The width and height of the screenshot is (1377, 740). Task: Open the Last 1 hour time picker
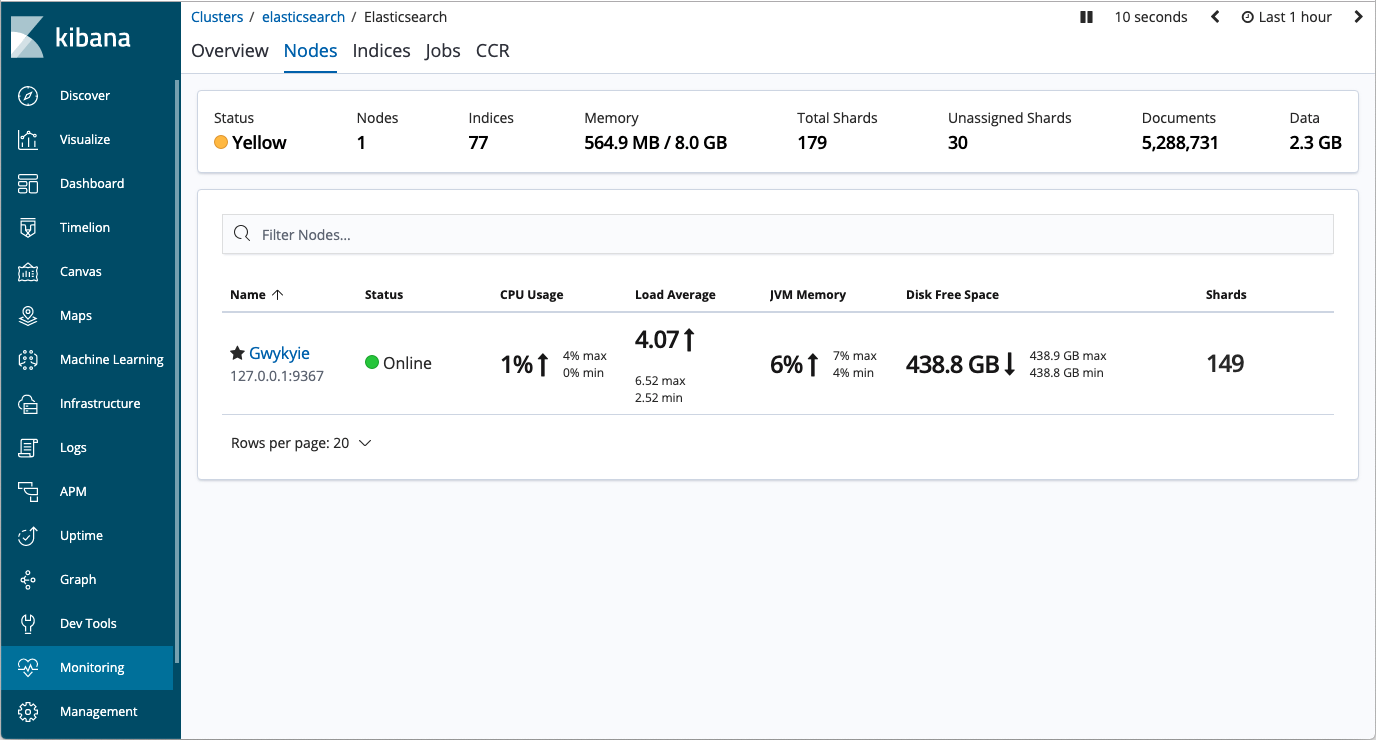(1287, 17)
